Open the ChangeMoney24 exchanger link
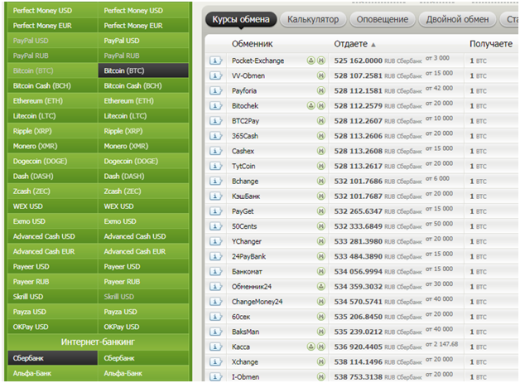The width and height of the screenshot is (520, 383). tap(257, 302)
